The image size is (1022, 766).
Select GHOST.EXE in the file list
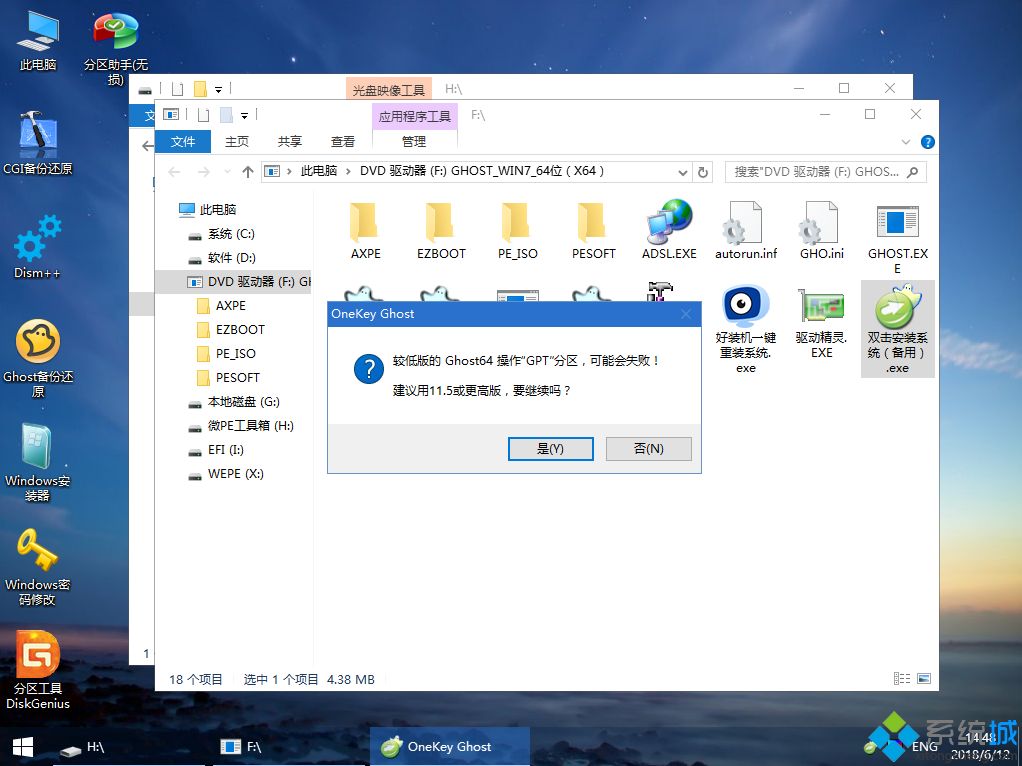click(896, 230)
